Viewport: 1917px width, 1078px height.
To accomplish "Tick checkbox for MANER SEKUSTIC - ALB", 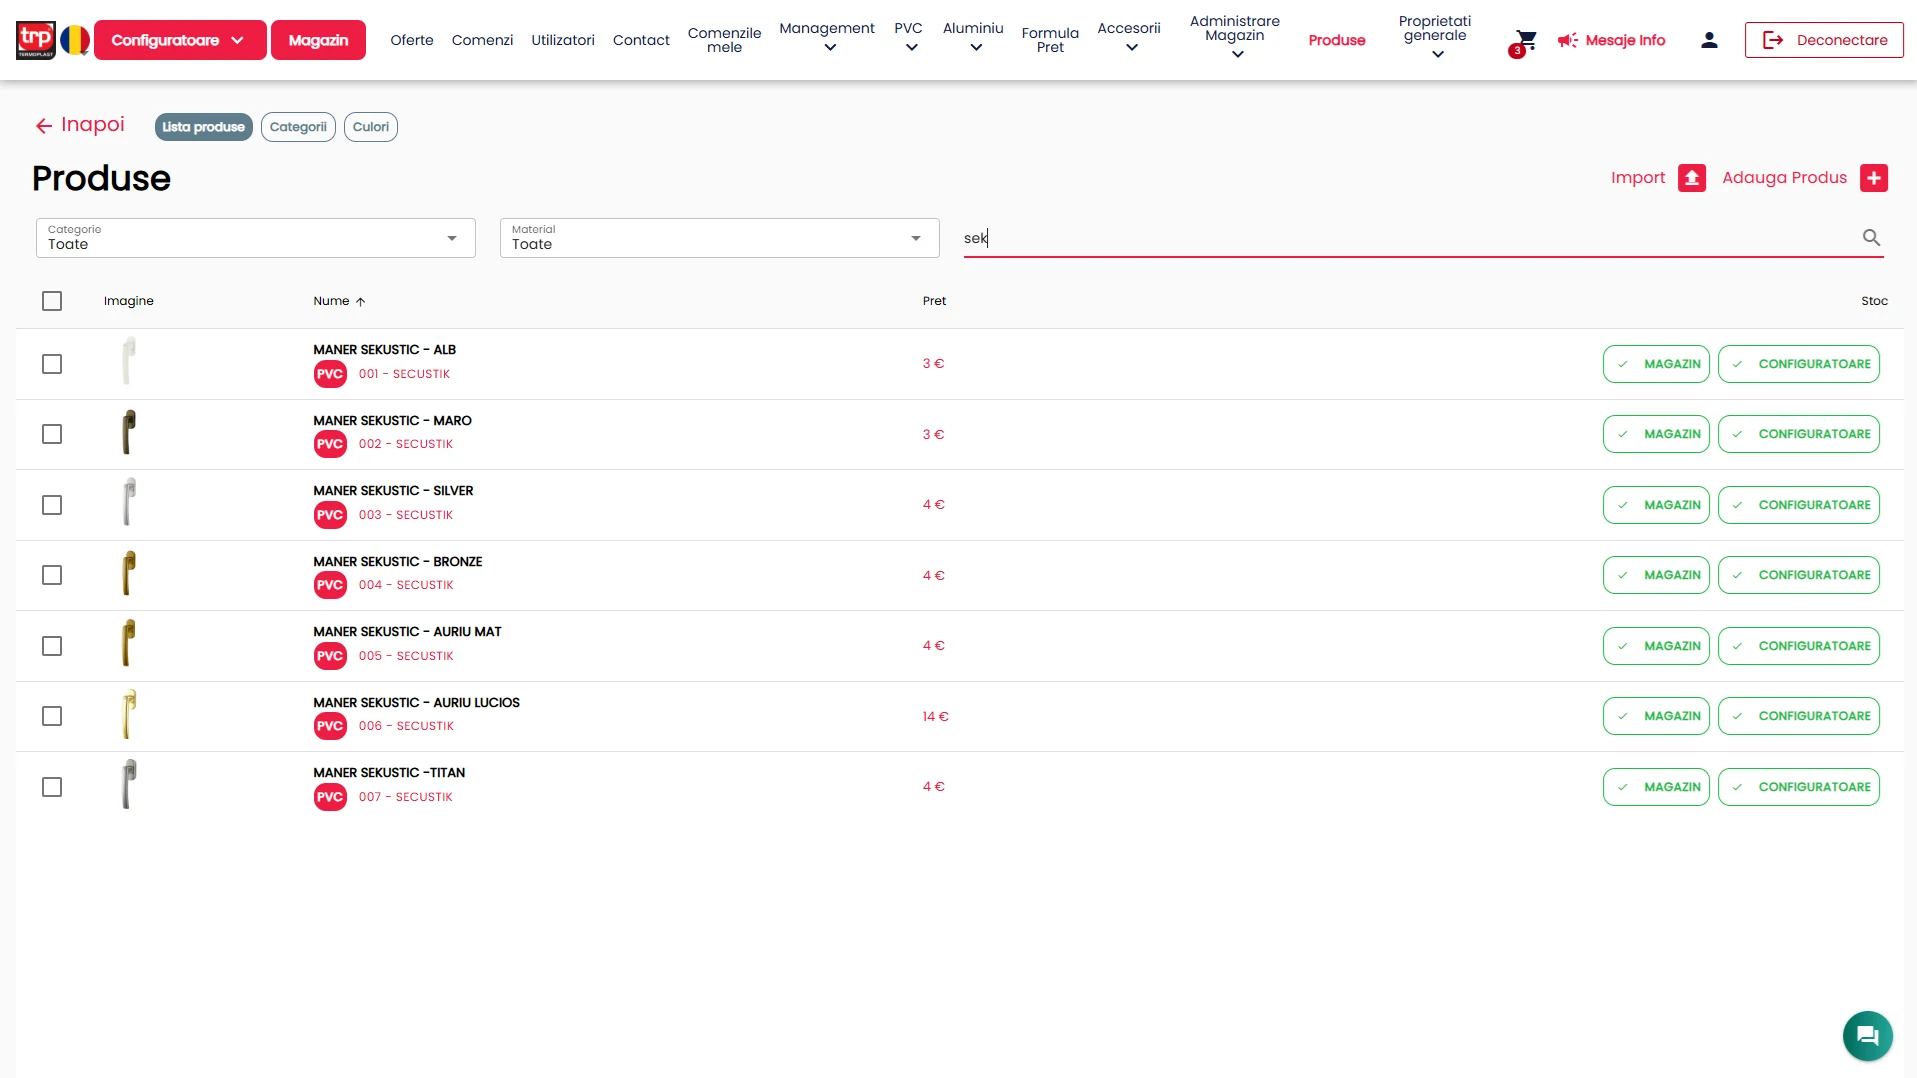I will click(x=52, y=364).
